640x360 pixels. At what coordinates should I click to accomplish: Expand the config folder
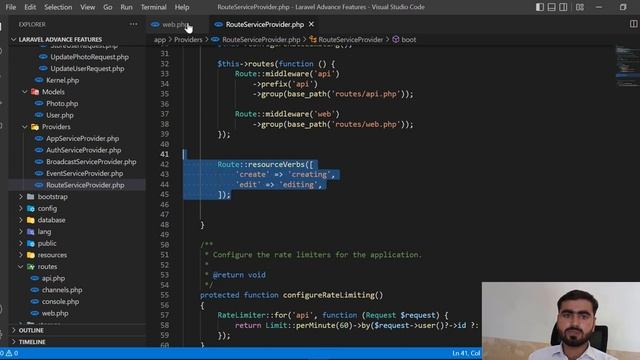click(x=21, y=208)
